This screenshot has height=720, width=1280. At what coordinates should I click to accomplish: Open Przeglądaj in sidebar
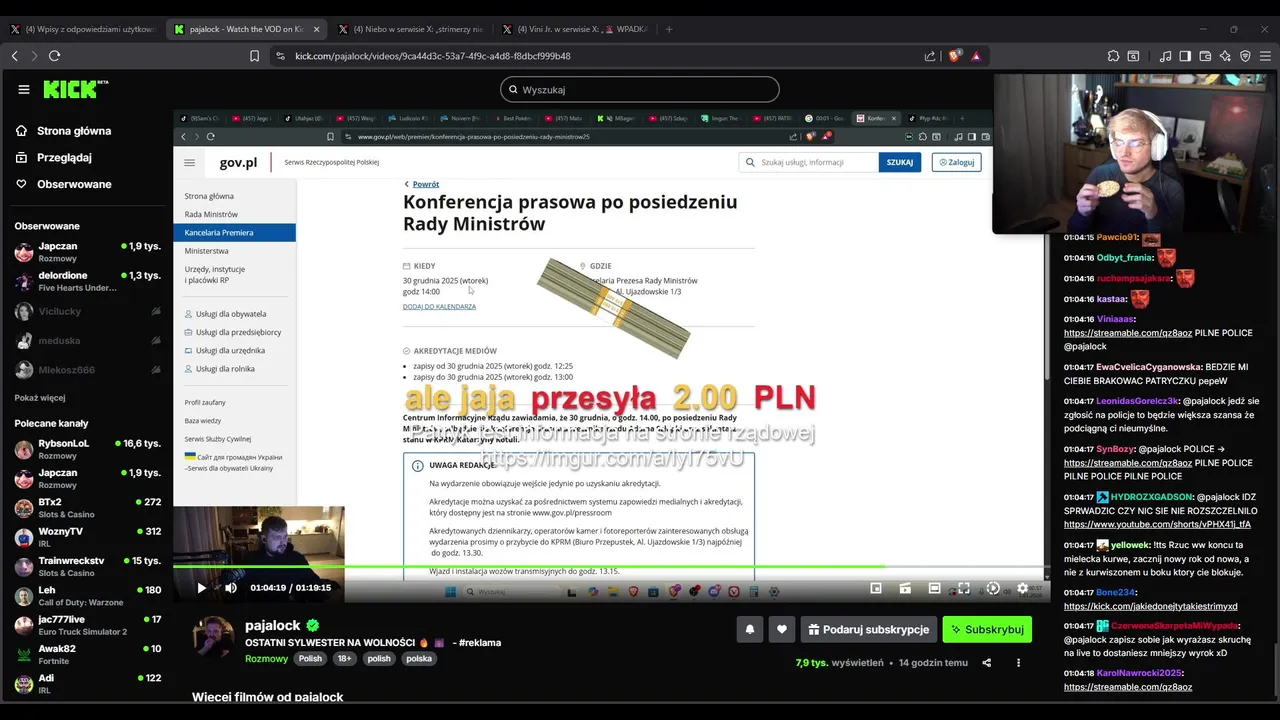coord(55,157)
